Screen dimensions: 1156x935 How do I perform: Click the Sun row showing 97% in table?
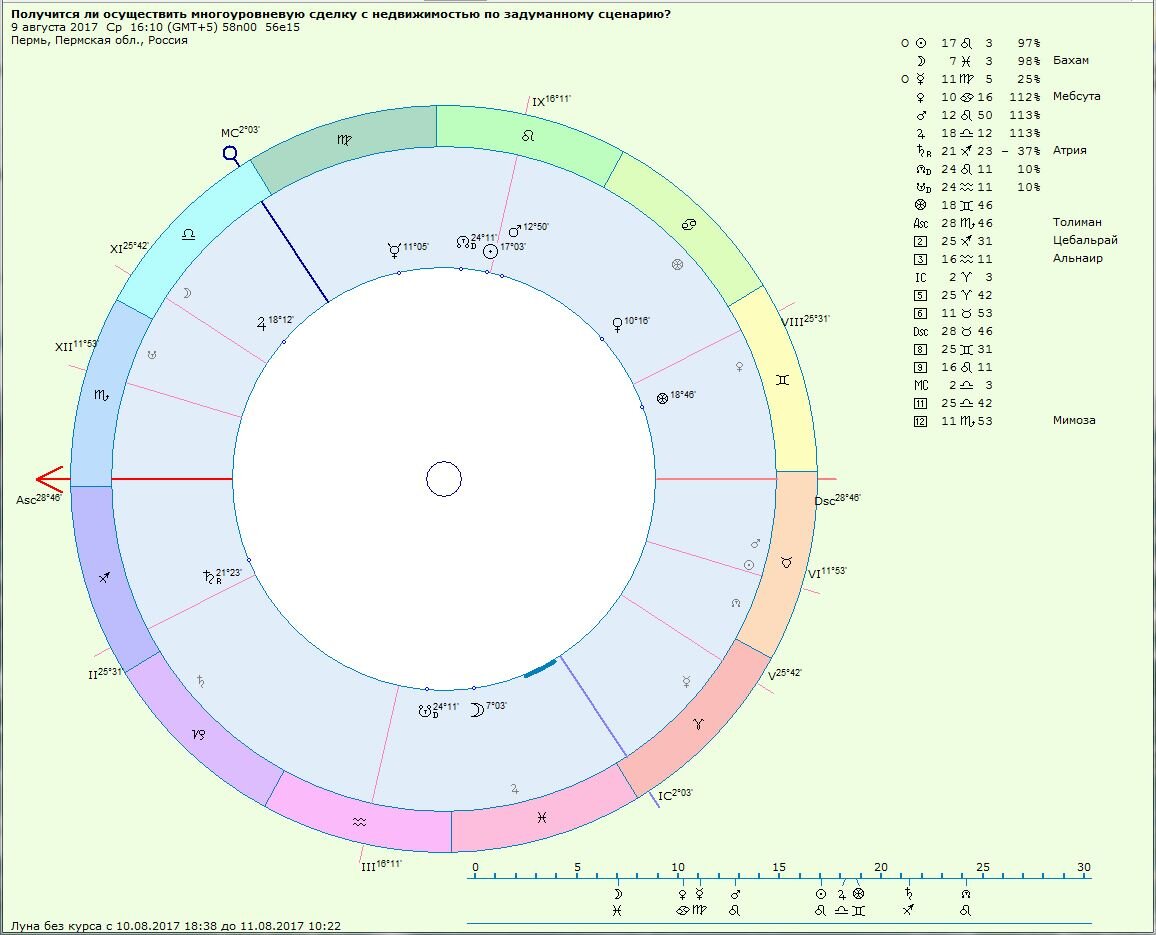coord(970,43)
